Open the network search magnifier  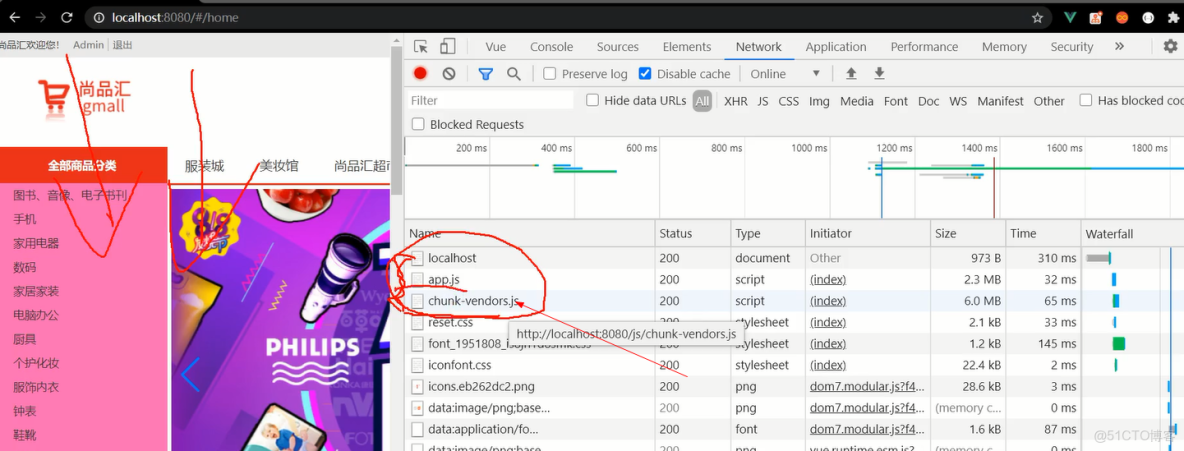[x=514, y=74]
